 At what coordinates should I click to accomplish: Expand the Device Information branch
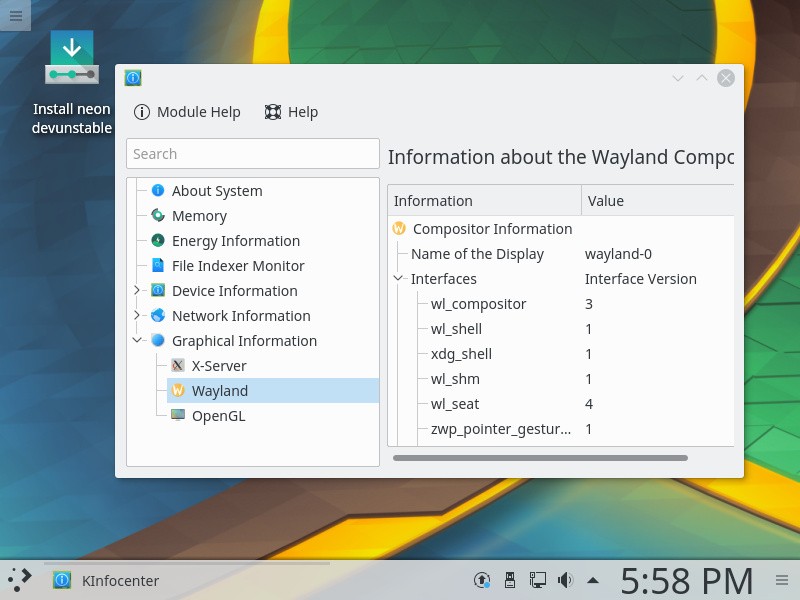click(x=137, y=290)
